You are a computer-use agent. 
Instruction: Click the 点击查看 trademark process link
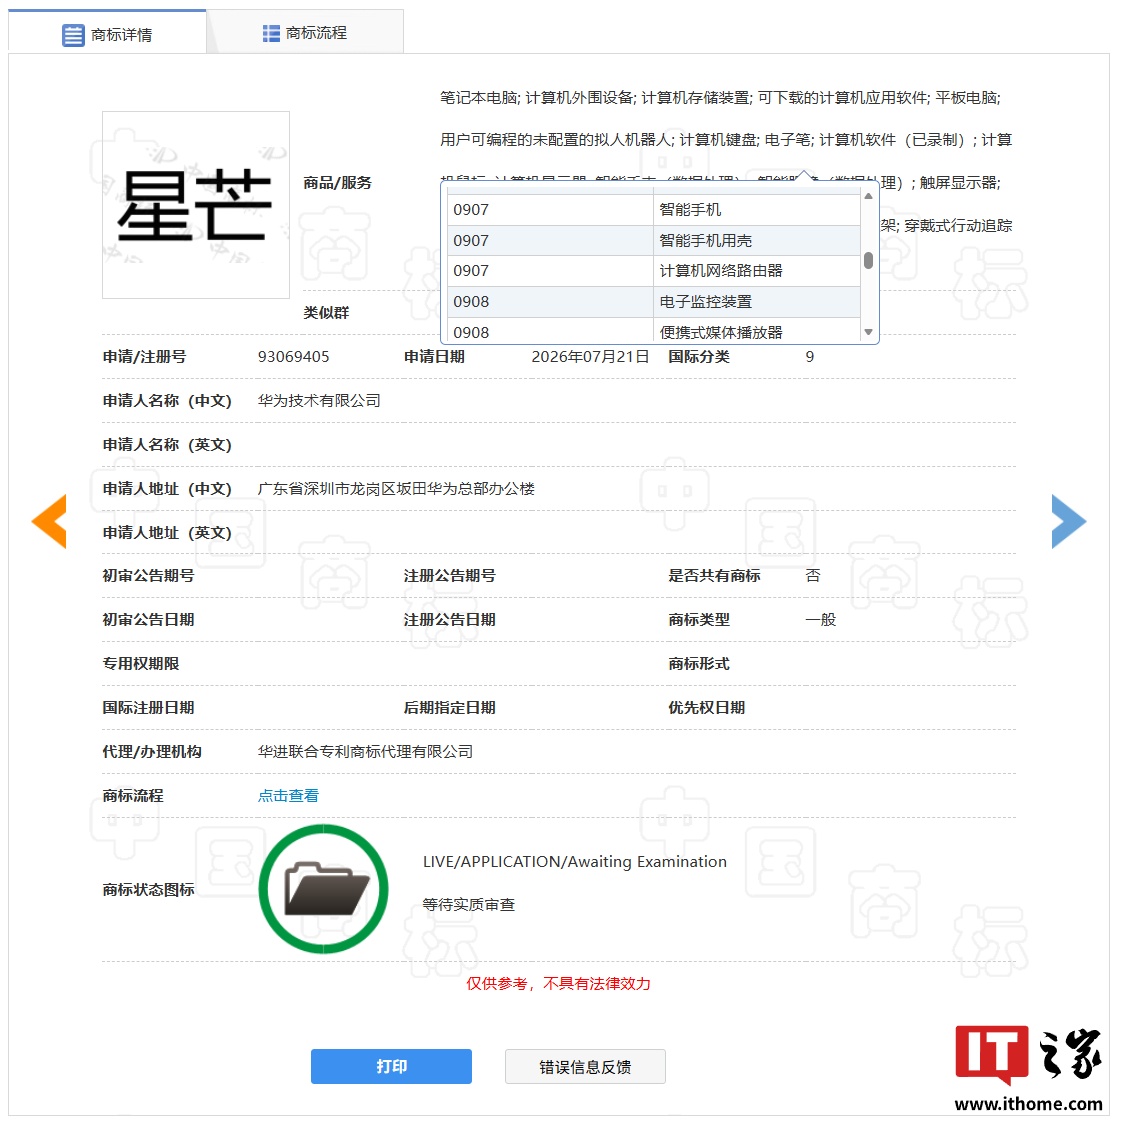click(288, 796)
